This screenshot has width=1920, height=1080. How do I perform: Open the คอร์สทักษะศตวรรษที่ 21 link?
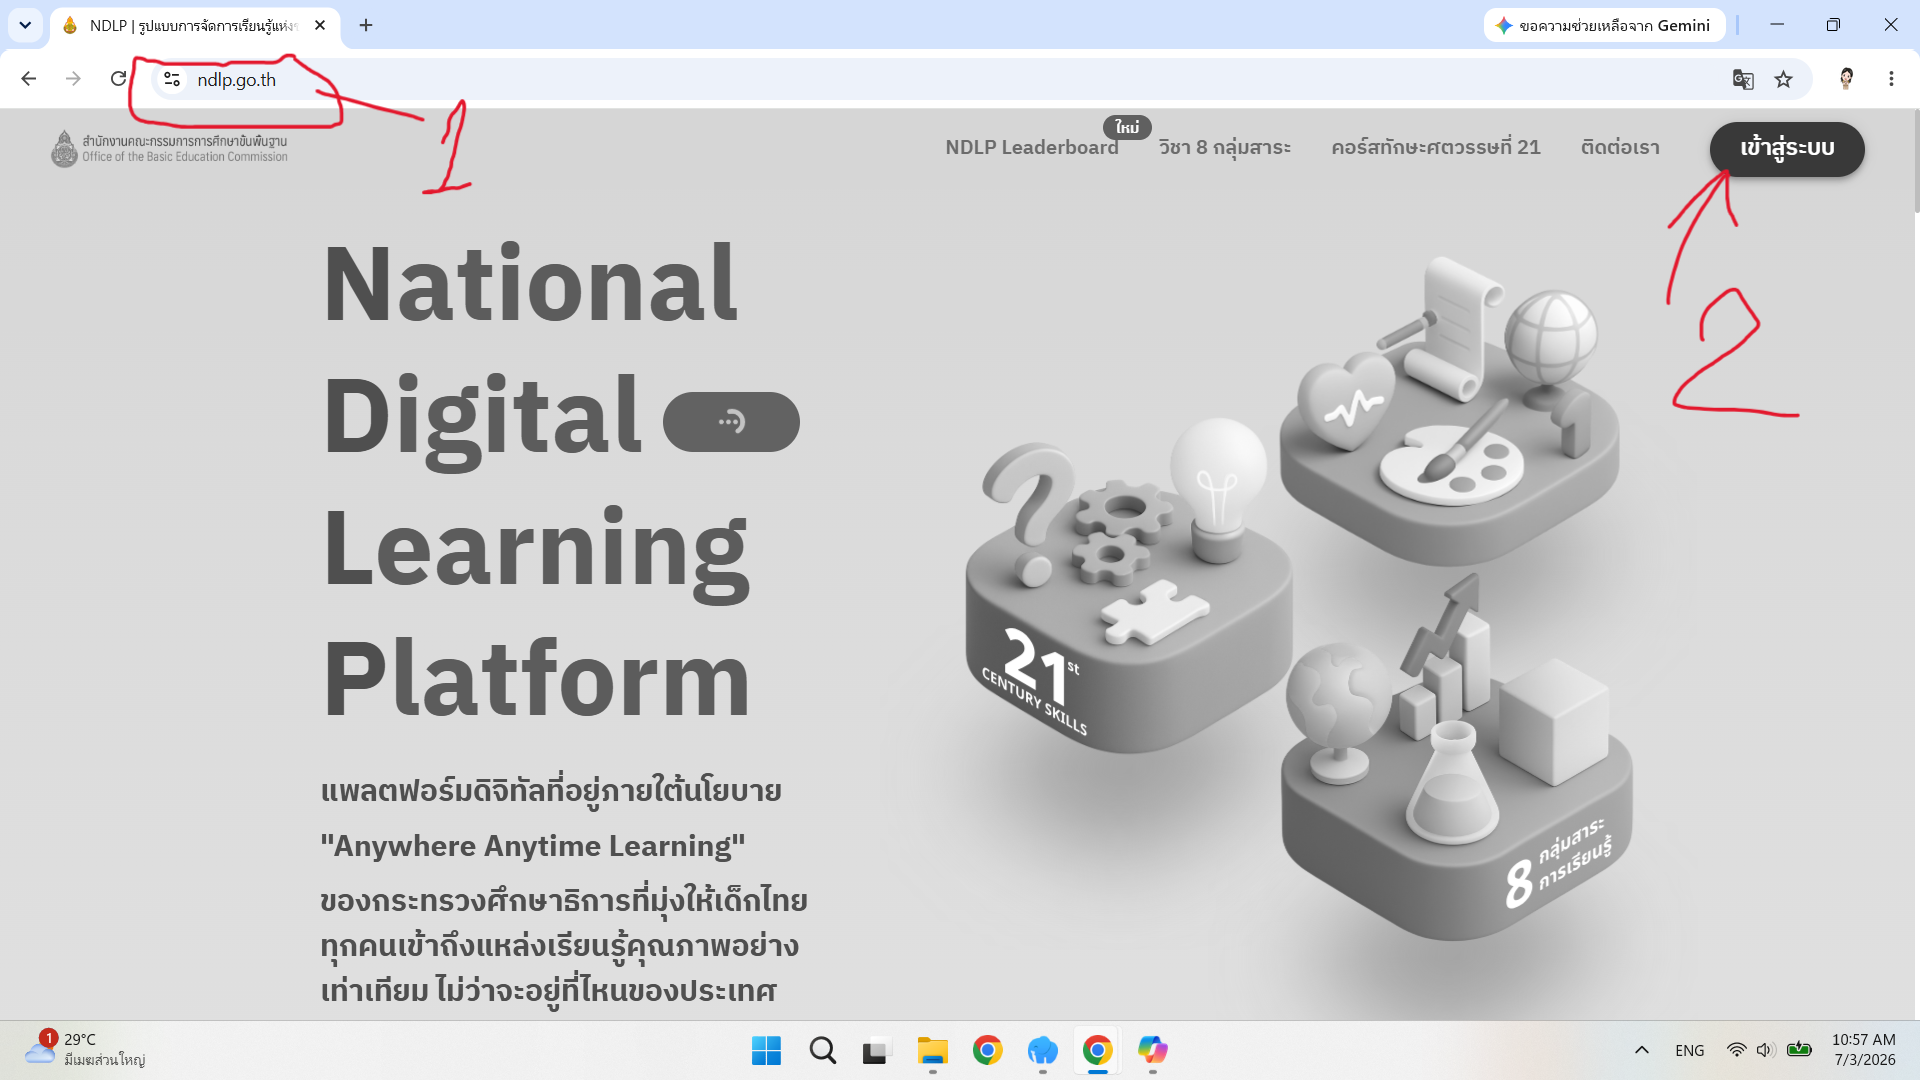(x=1436, y=148)
